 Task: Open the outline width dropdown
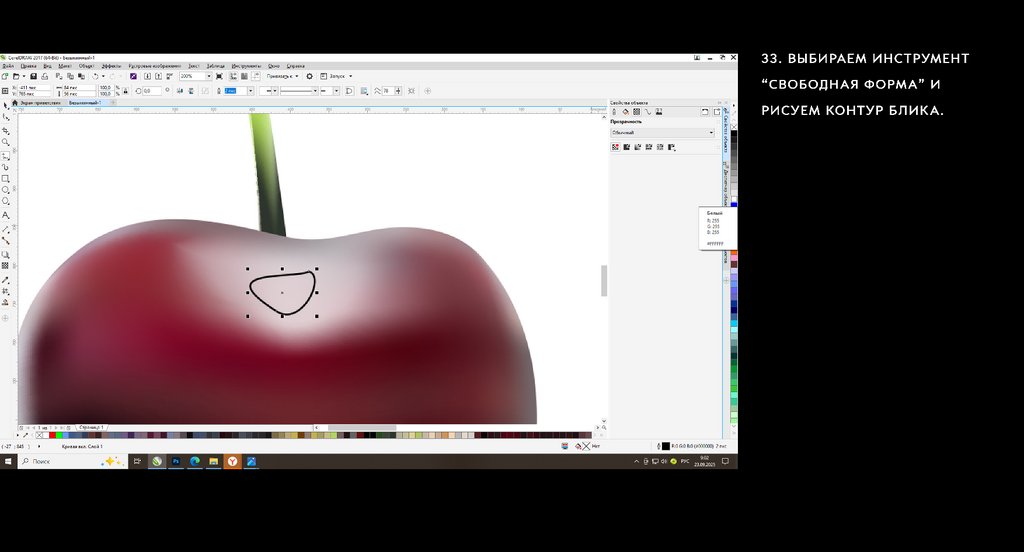point(250,91)
